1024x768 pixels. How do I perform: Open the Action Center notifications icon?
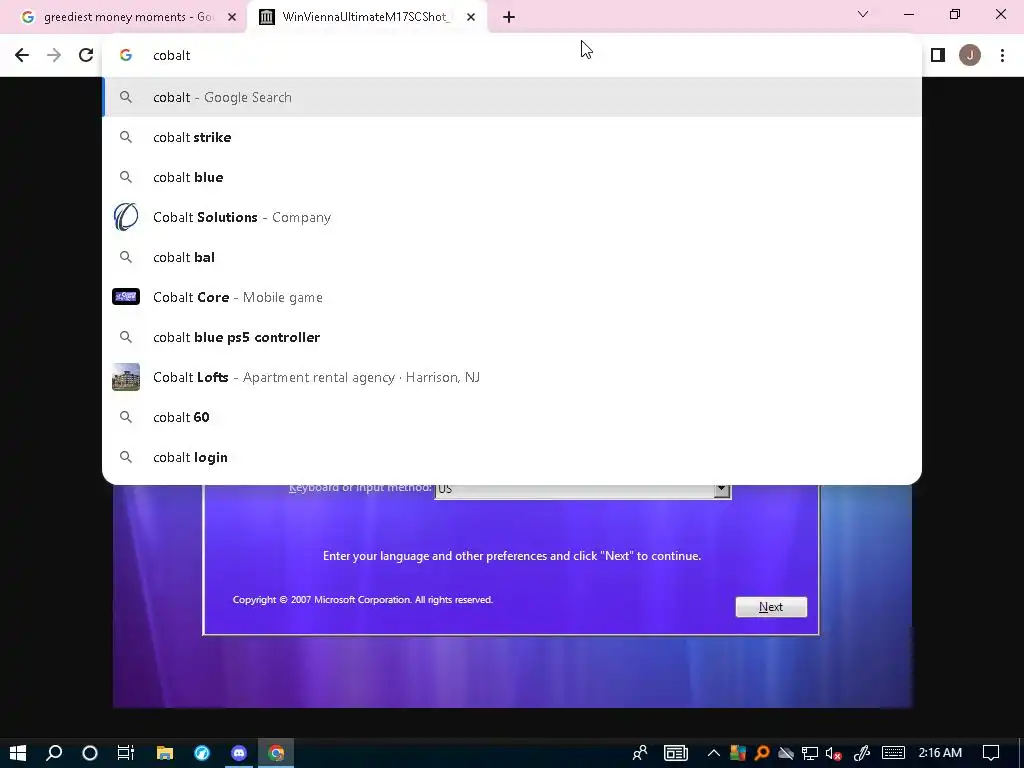(991, 753)
